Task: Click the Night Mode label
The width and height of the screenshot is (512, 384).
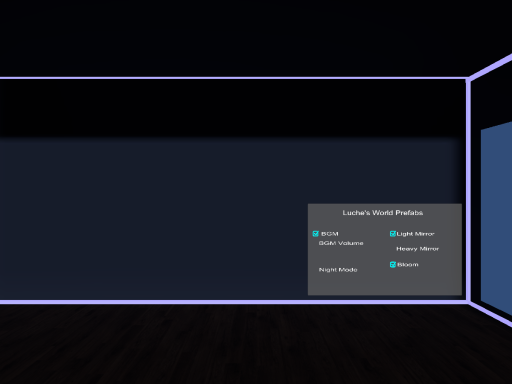Action: click(x=338, y=270)
